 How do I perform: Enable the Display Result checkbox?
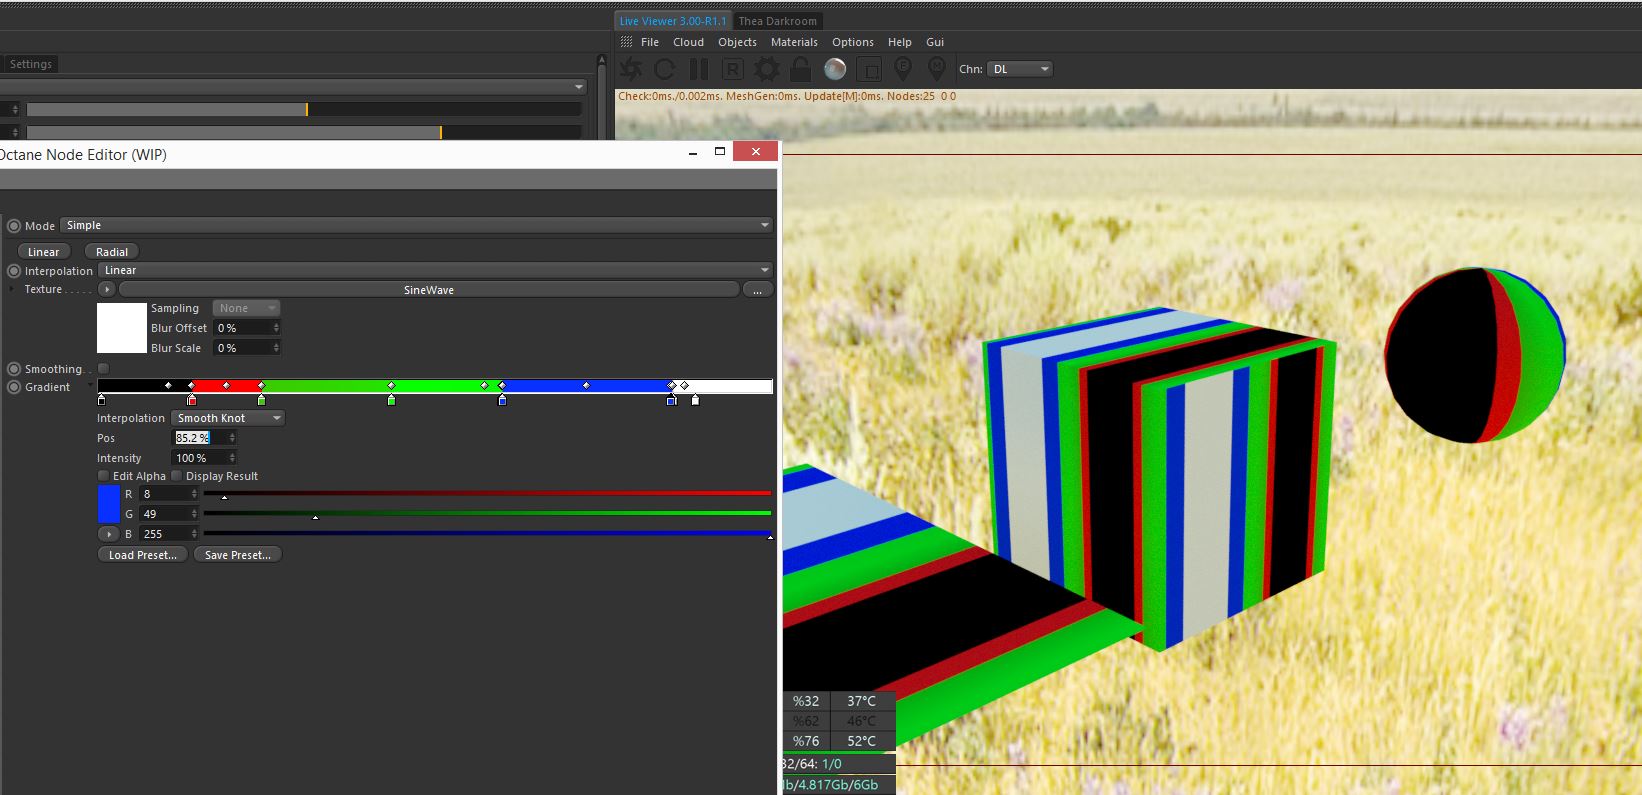coord(177,476)
